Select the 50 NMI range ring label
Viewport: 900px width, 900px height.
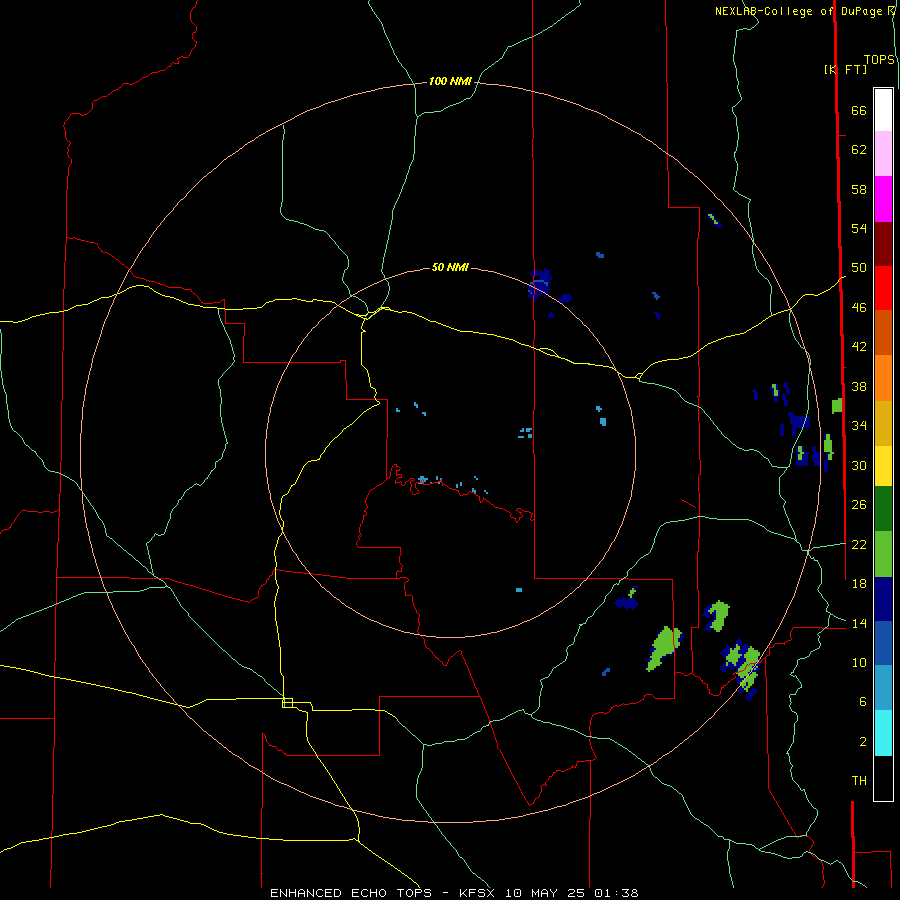click(x=450, y=267)
